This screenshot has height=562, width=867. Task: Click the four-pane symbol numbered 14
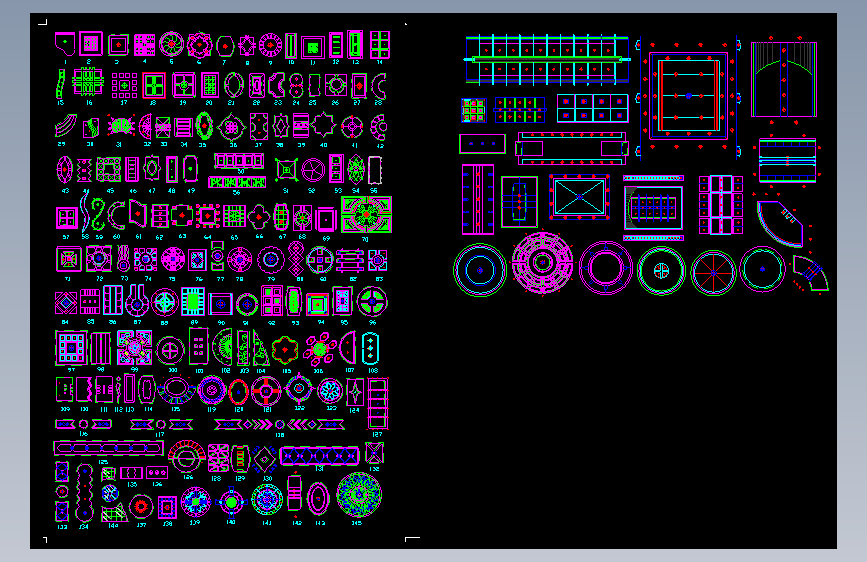(x=380, y=45)
